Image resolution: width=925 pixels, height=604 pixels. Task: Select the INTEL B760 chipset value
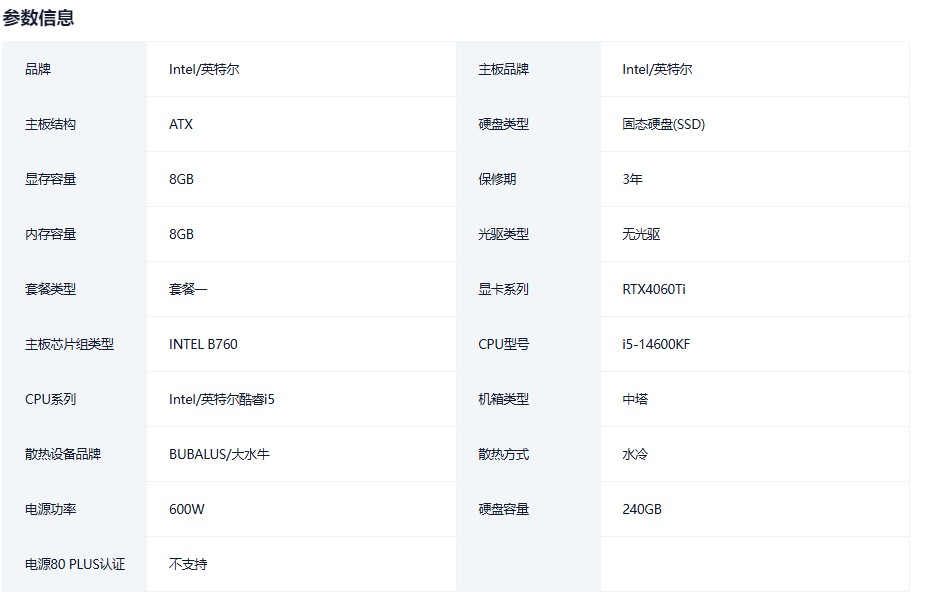pos(203,344)
